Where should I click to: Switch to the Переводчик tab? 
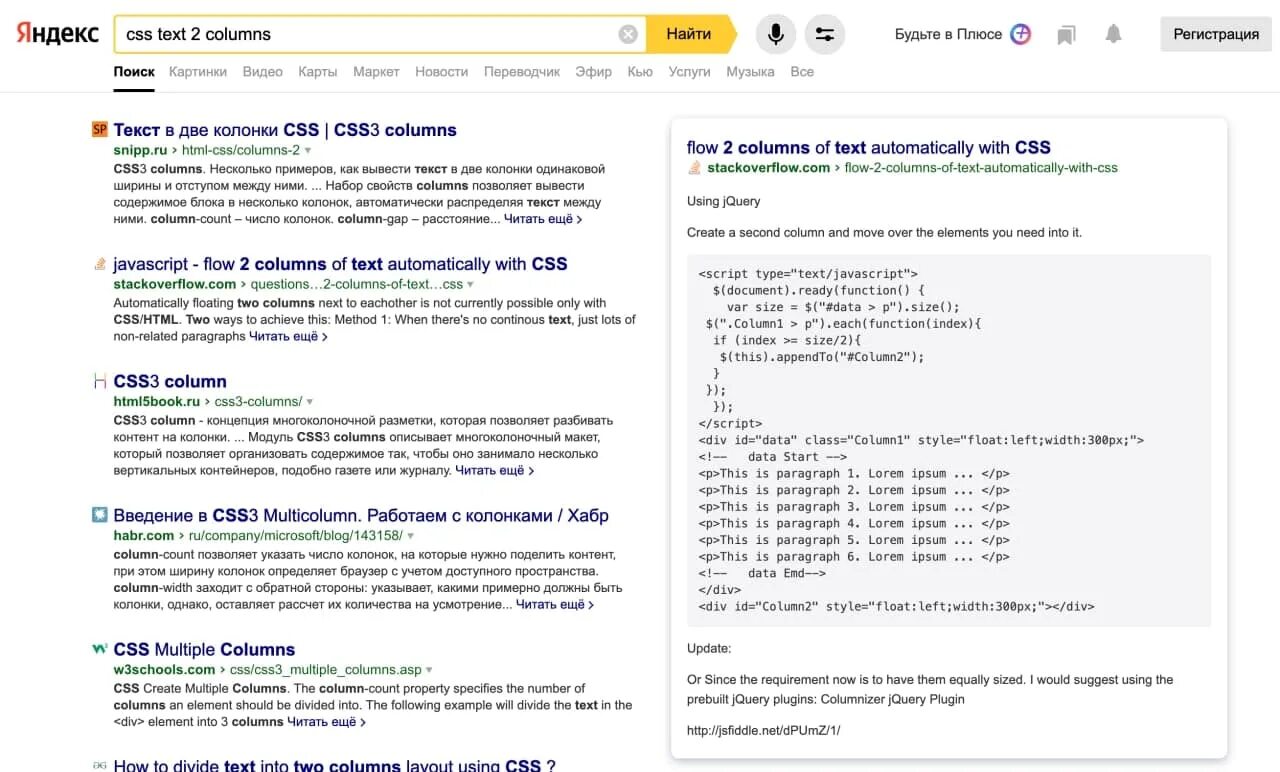[522, 72]
